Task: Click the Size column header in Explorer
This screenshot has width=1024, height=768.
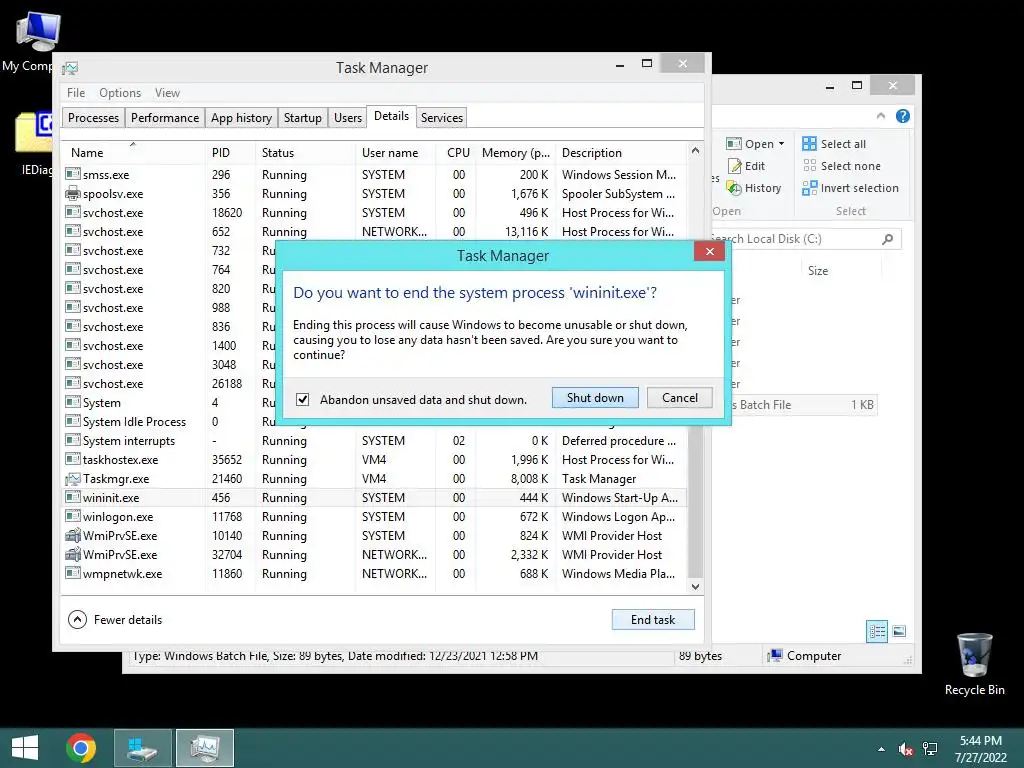Action: pos(818,270)
